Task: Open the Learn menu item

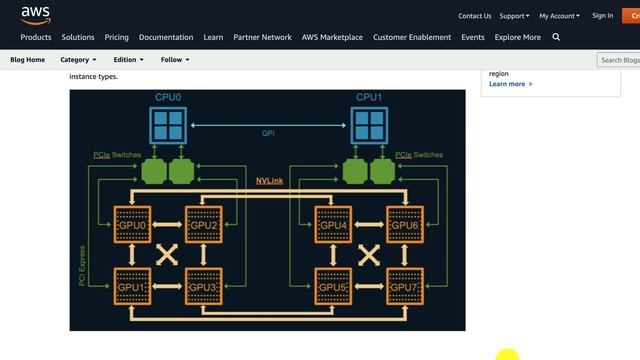Action: coord(213,37)
